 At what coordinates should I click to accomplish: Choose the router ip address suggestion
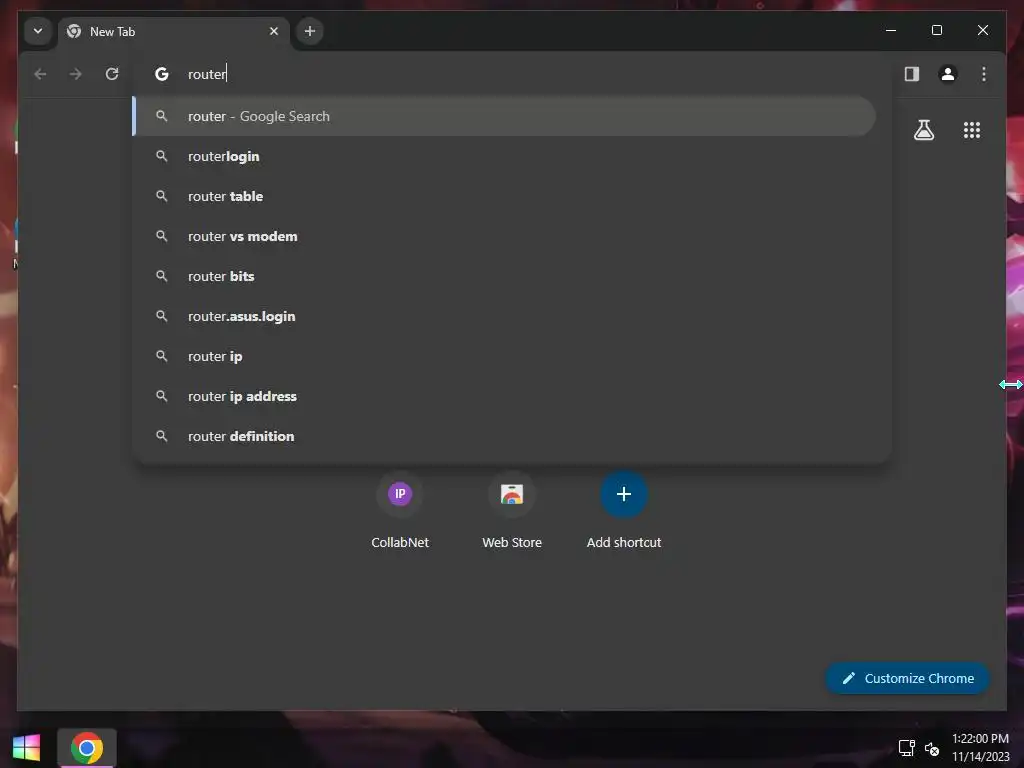[x=504, y=396]
